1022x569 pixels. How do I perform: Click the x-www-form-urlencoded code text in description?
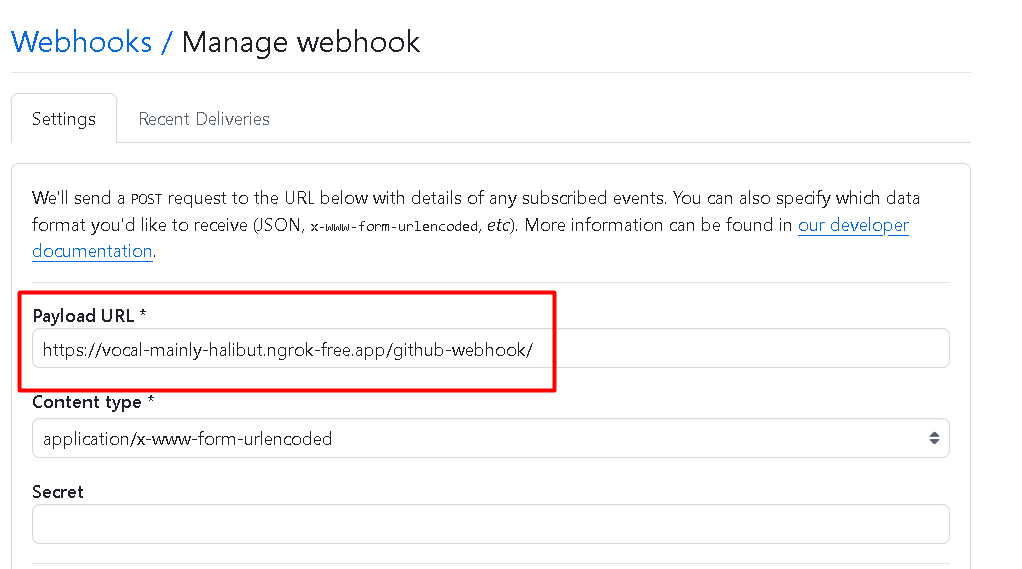394,226
